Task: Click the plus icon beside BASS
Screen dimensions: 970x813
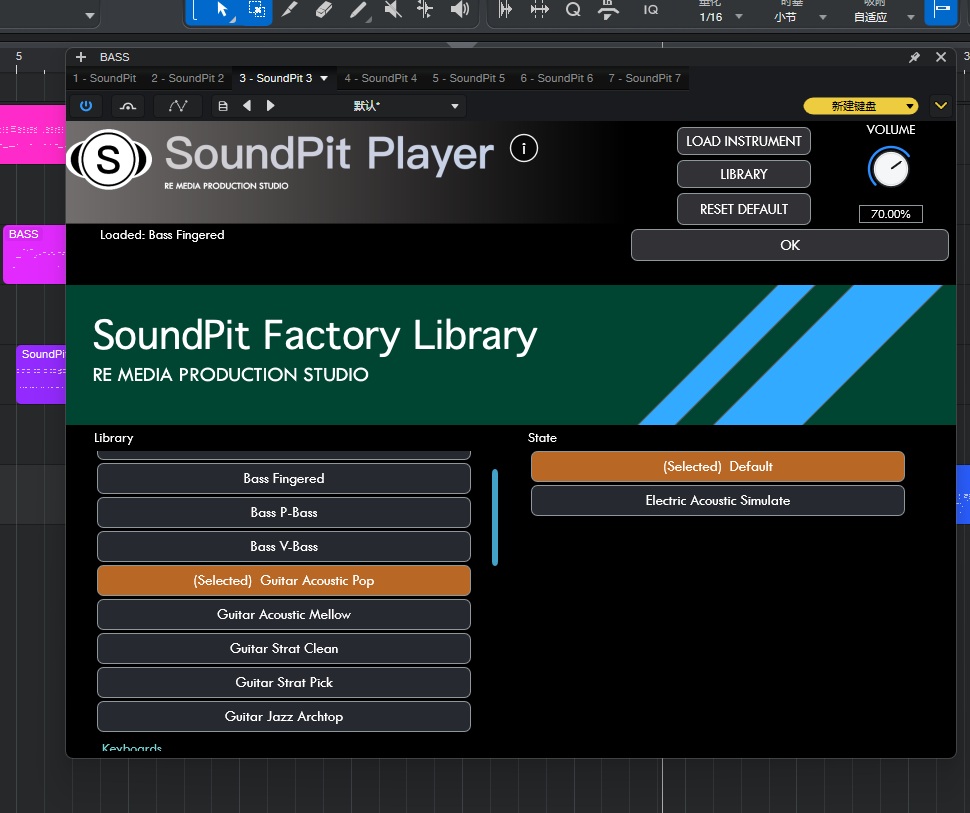Action: (80, 57)
